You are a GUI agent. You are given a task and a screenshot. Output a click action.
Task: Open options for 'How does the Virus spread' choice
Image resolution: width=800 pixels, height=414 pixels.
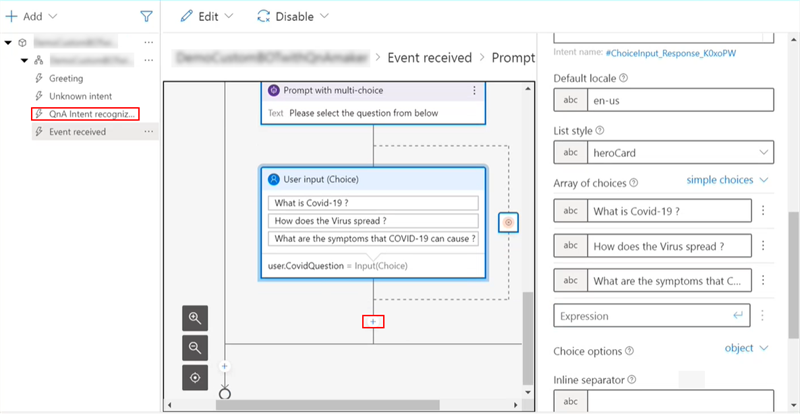click(763, 246)
